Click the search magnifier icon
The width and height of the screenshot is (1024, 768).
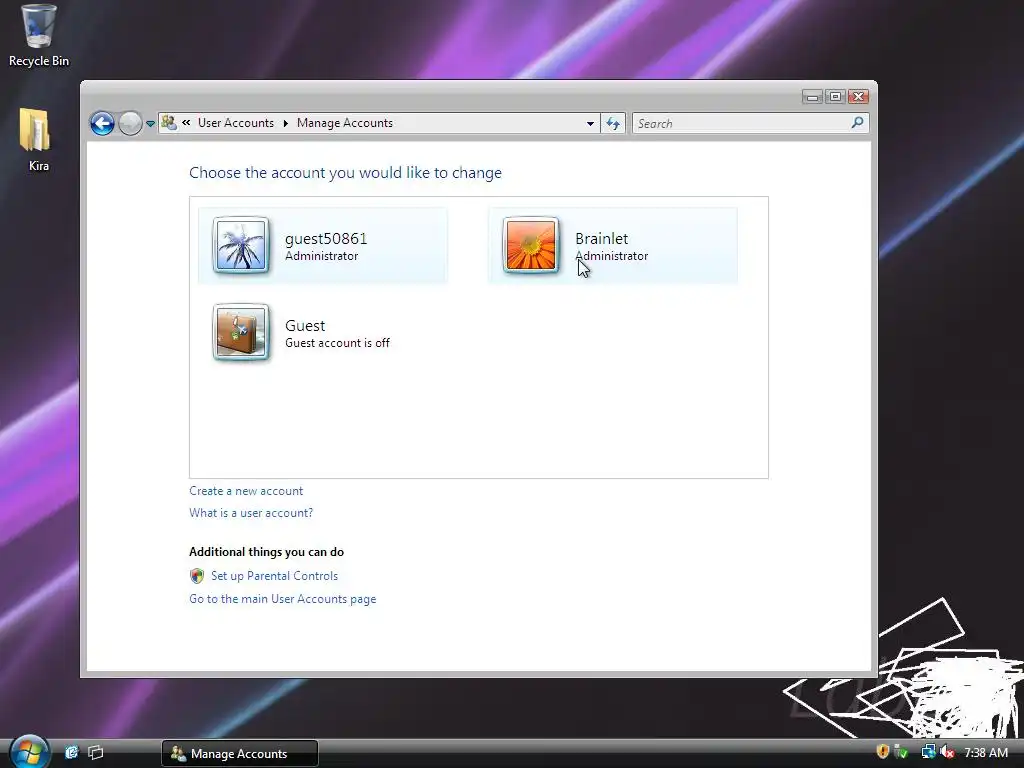857,123
